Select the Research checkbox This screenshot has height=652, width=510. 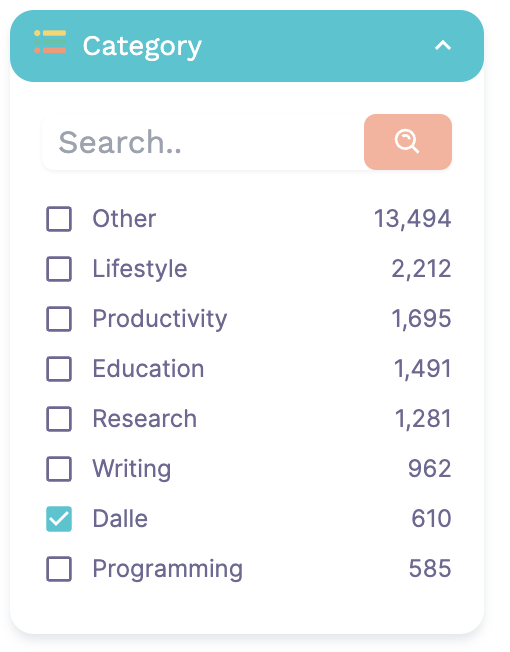[59, 419]
